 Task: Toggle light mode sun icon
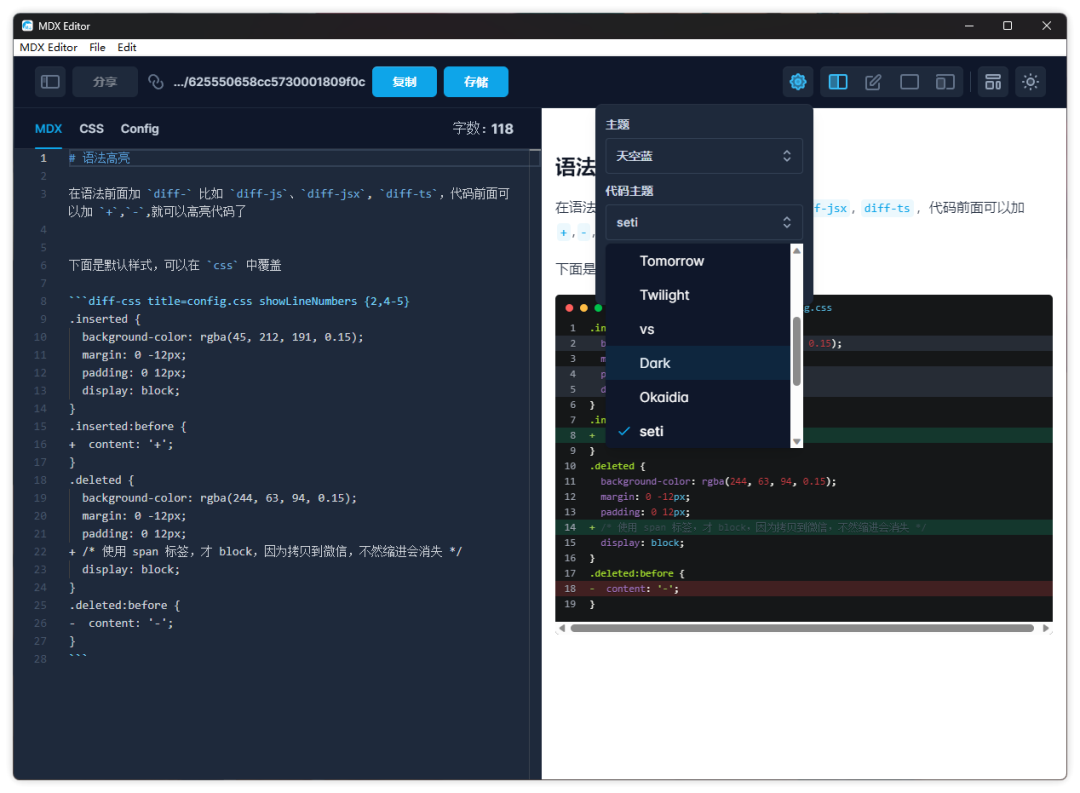click(x=1030, y=82)
